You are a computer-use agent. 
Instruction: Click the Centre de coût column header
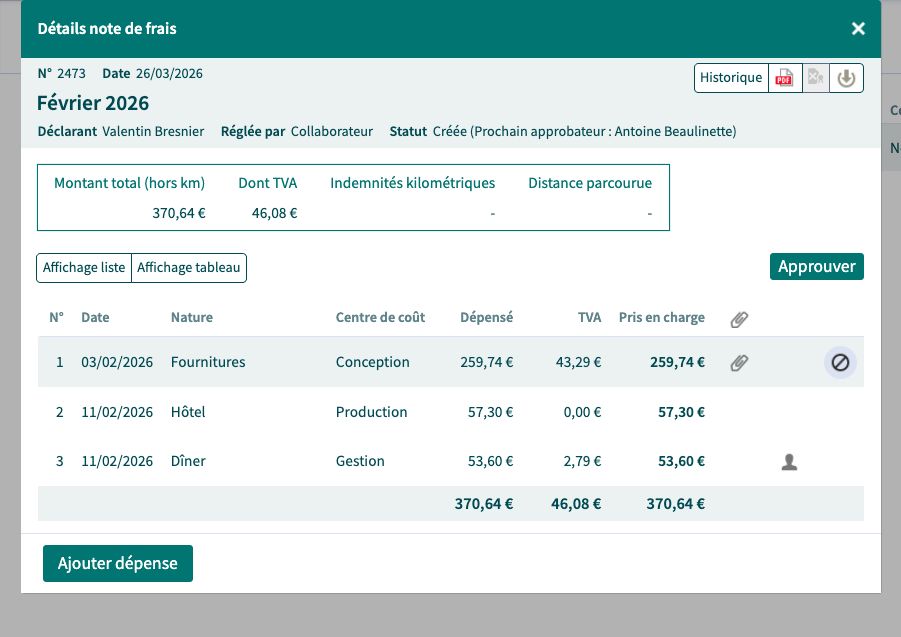coord(380,317)
